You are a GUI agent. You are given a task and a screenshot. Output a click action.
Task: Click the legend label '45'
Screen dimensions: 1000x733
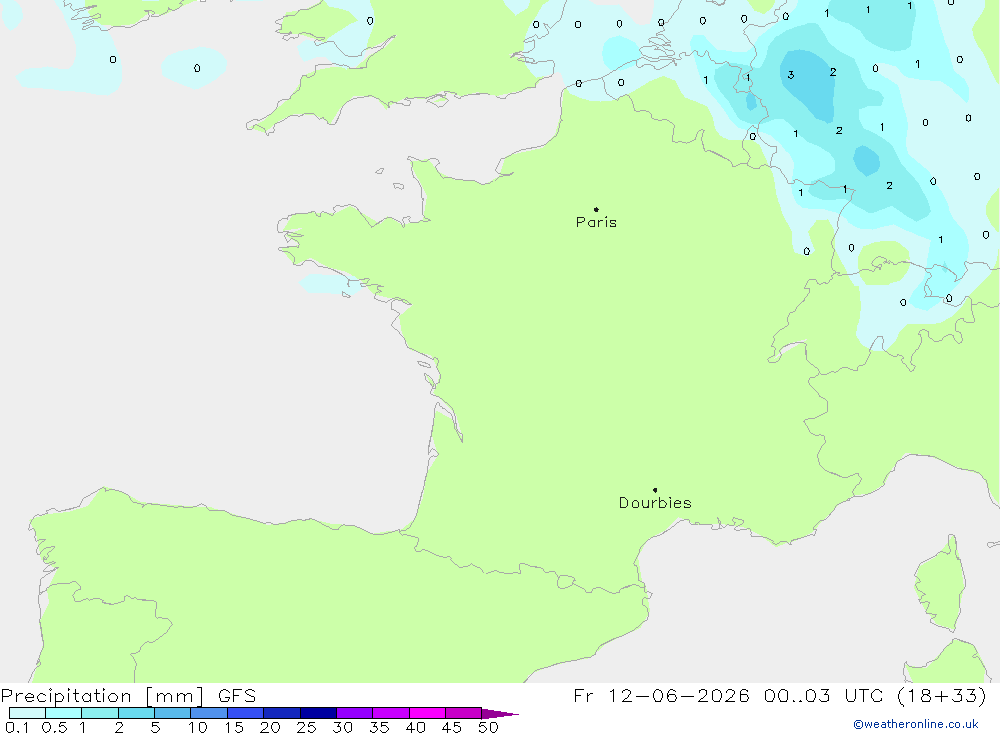coord(452,727)
